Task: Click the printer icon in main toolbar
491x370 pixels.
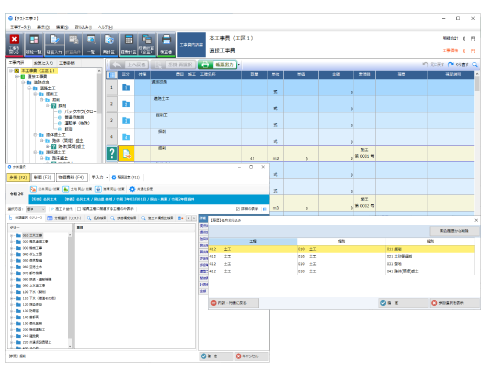Action: click(166, 40)
